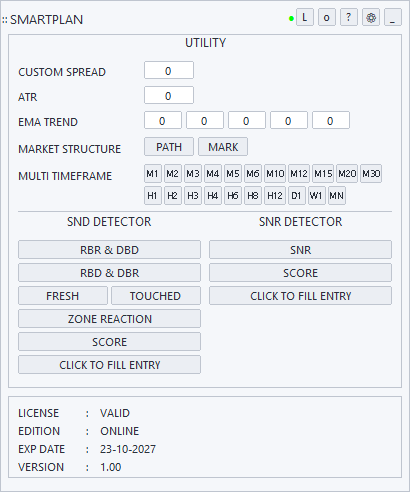The image size is (410, 492).
Task: Select the H12 timeframe button
Action: pos(275,195)
